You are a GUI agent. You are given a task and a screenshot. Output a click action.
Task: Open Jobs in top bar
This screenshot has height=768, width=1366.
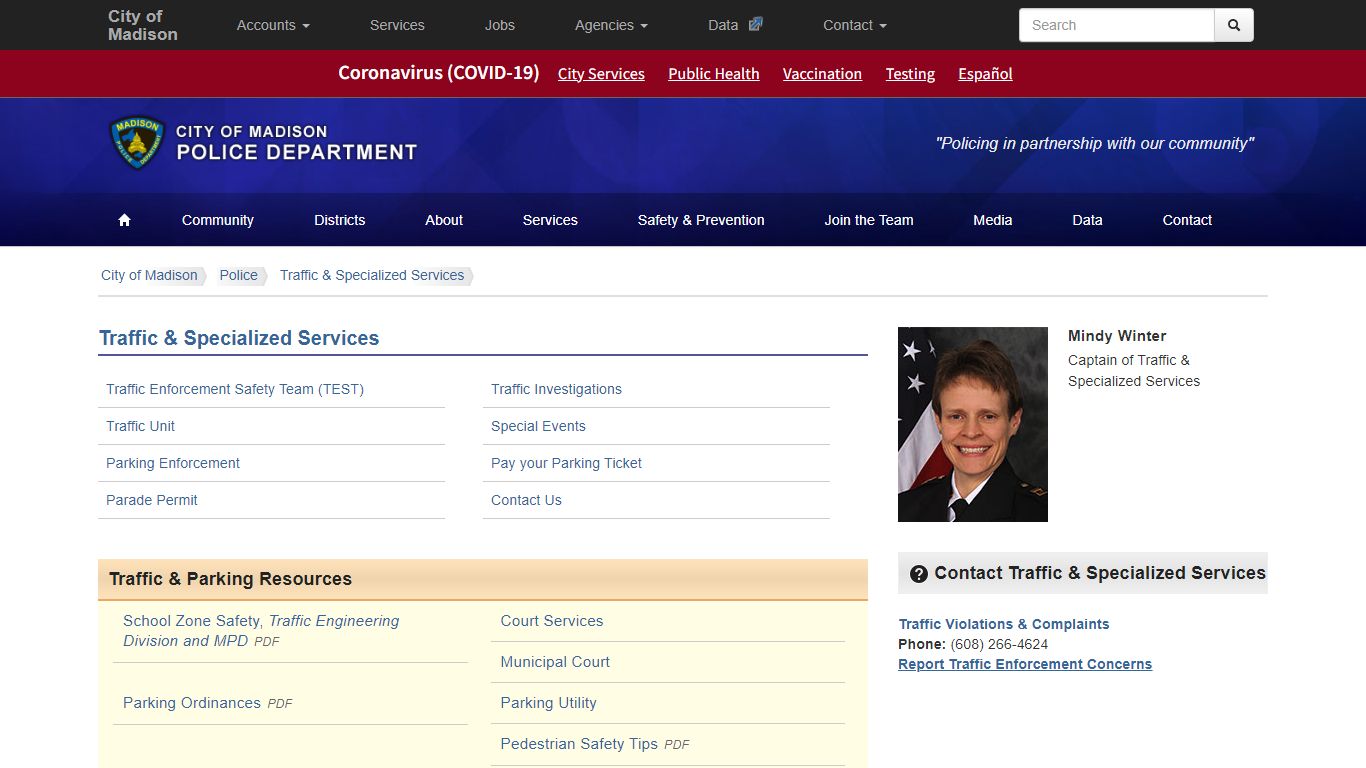[x=500, y=25]
